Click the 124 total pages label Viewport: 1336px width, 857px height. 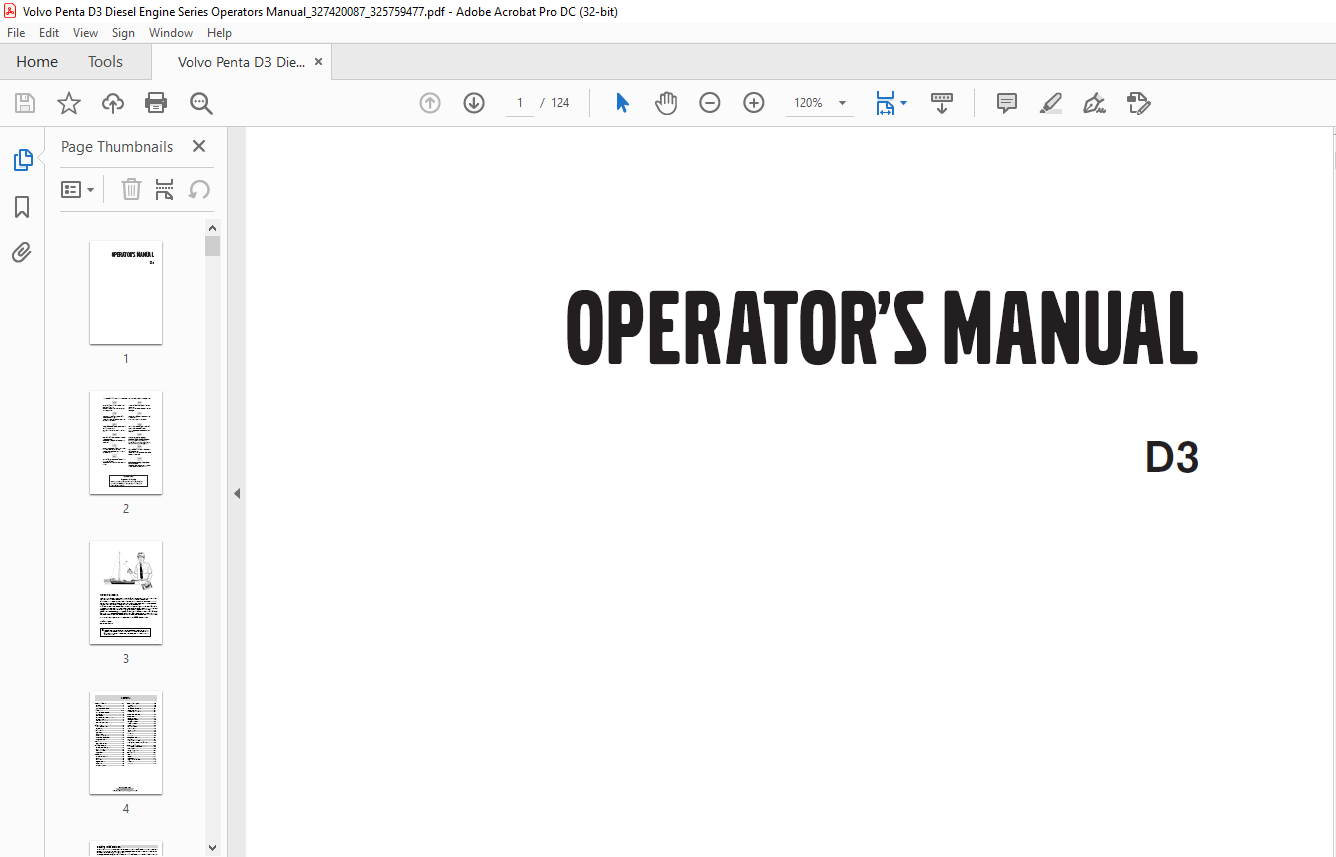click(x=560, y=103)
